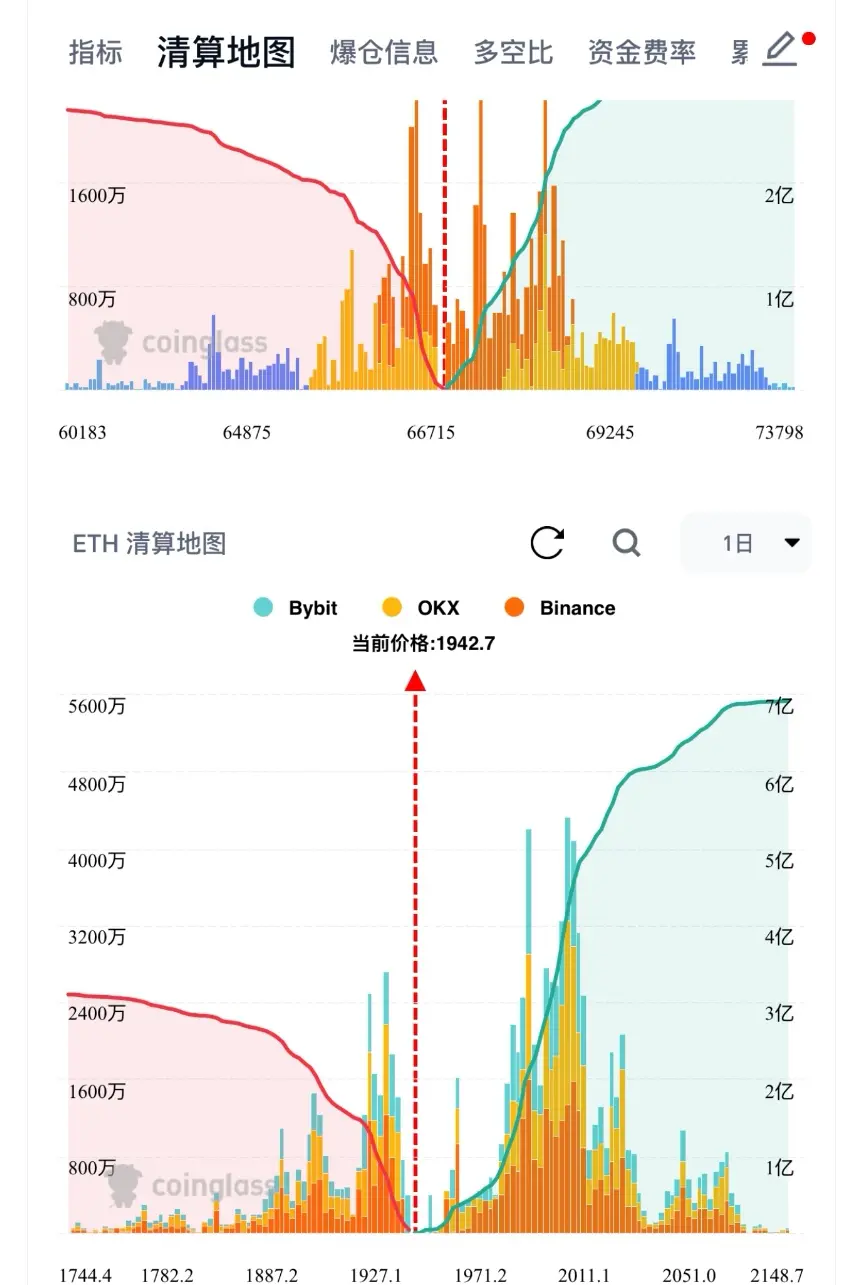Click the 66715 axis label in top chart
843x1285 pixels.
tap(431, 432)
